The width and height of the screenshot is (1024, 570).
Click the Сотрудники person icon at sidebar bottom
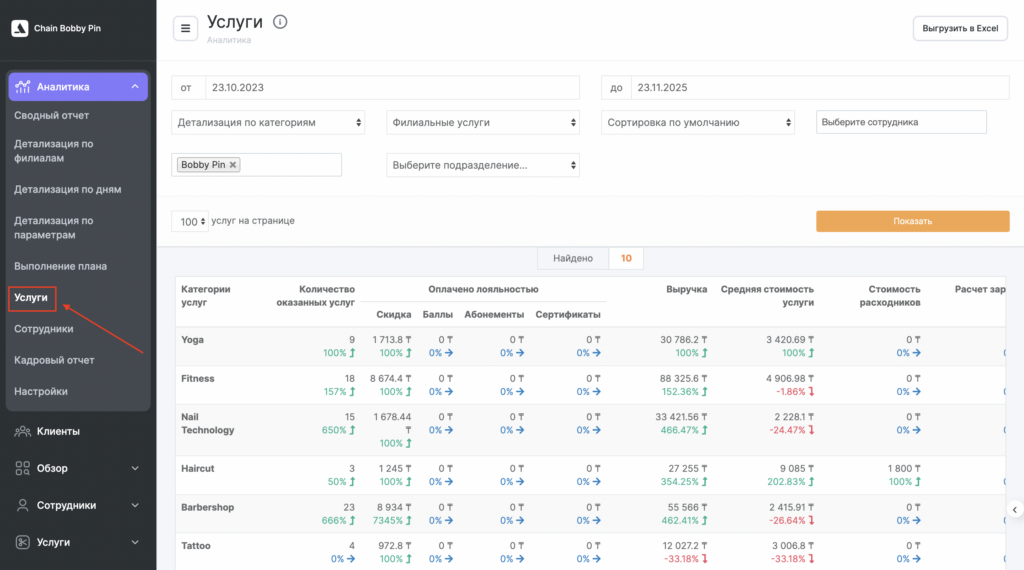coord(22,505)
